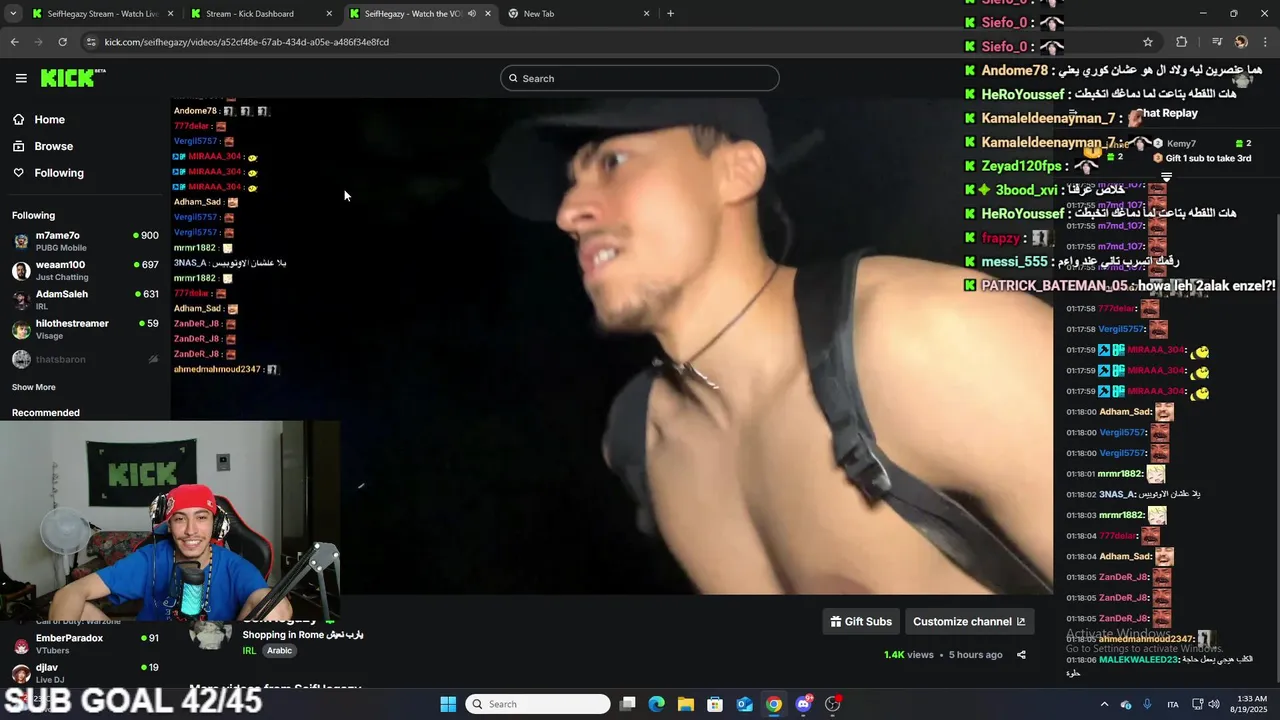Go to Home in sidebar
Viewport: 1280px width, 720px height.
49,119
